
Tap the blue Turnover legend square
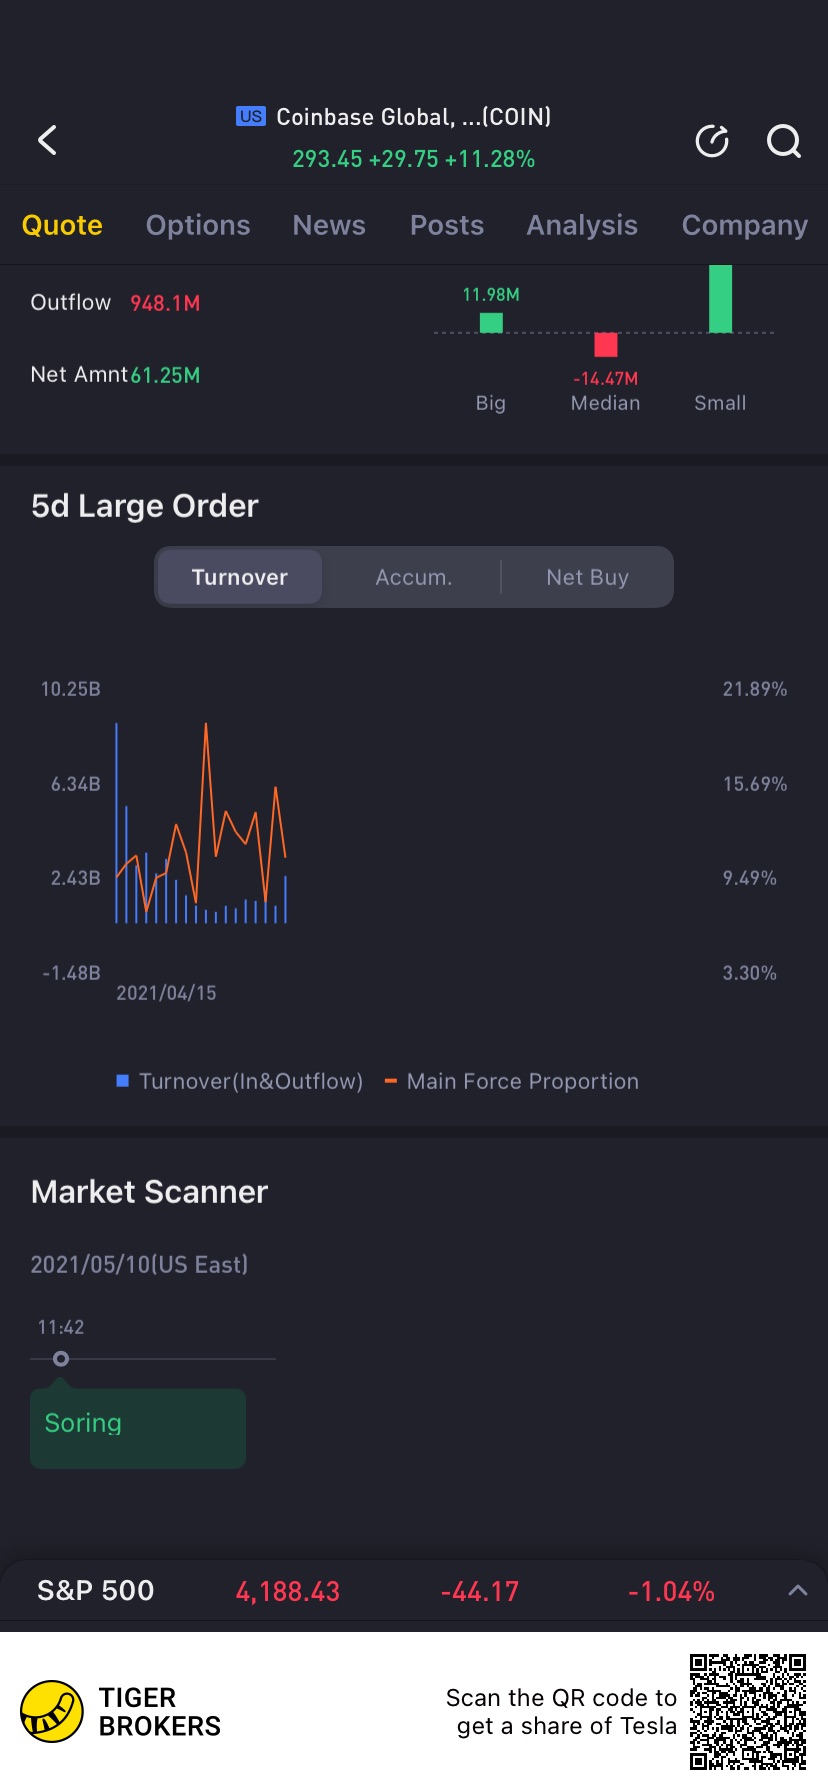[x=123, y=1081]
